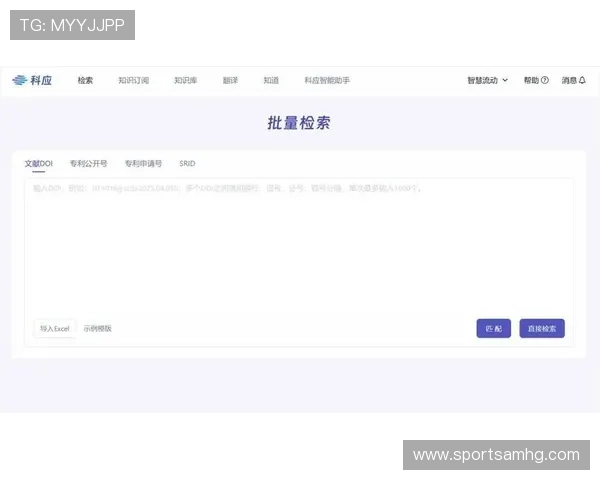This screenshot has width=600, height=480.
Task: Open the 知道 navigation item
Action: [271, 80]
